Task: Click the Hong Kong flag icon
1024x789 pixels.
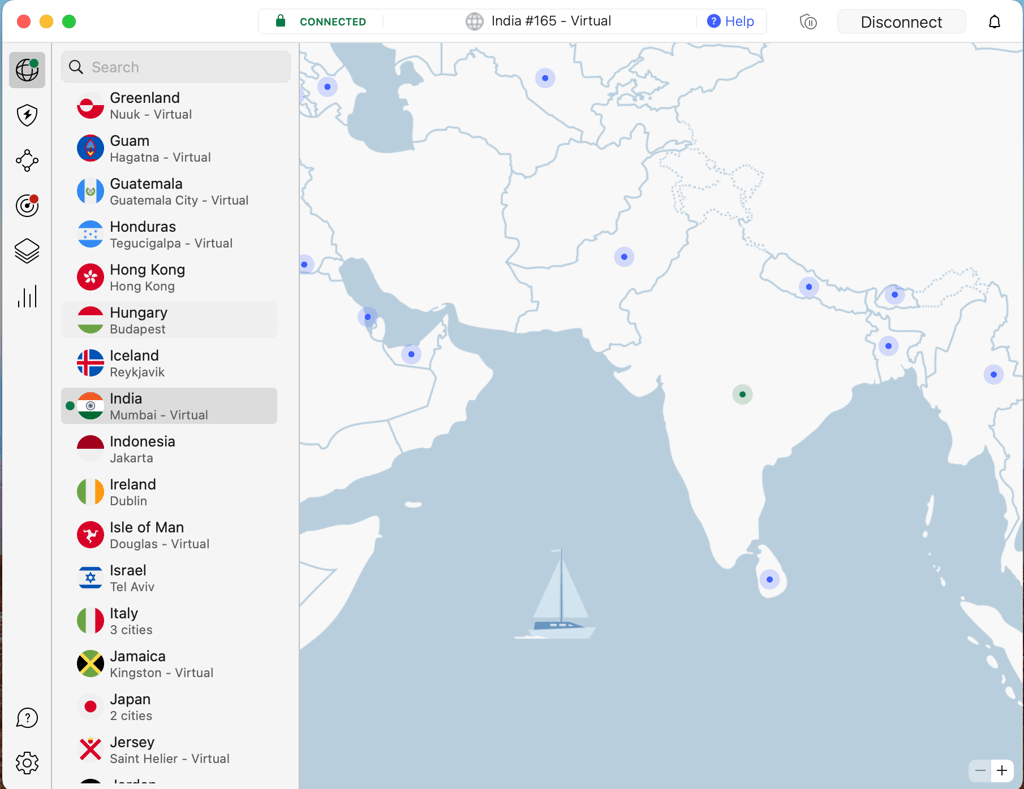Action: click(x=90, y=278)
